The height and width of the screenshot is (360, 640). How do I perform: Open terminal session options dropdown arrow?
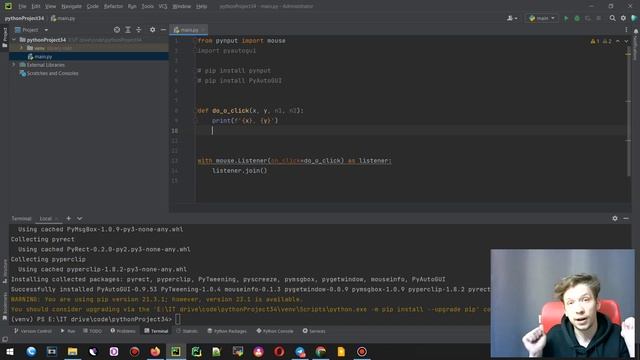79,218
